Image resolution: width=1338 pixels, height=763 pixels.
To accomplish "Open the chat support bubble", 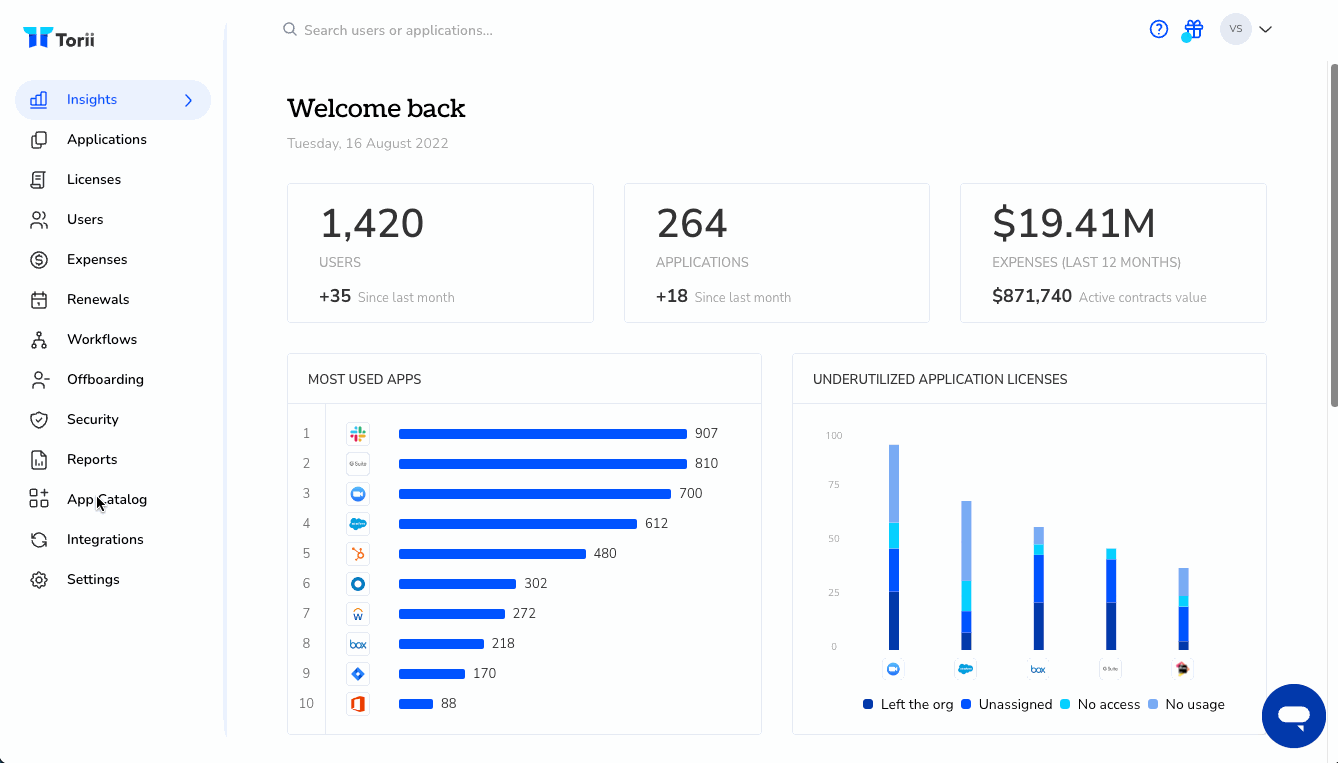I will (x=1294, y=716).
